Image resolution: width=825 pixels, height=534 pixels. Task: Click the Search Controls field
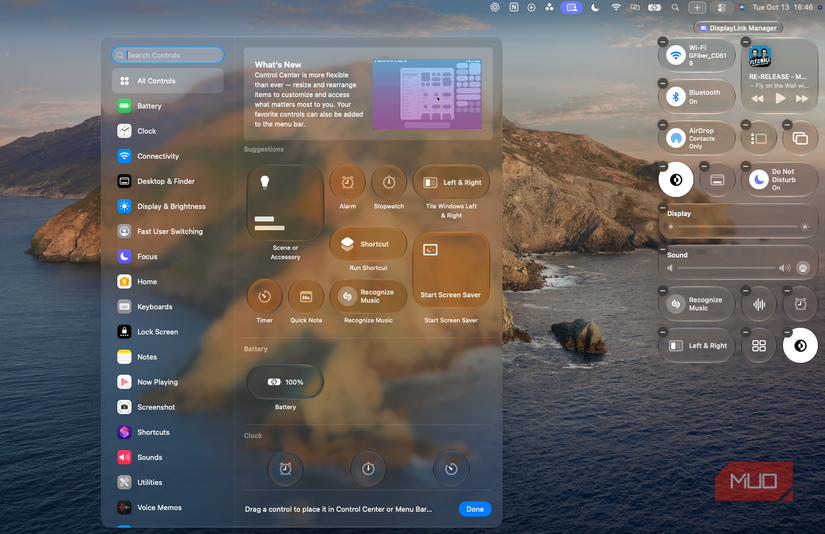pos(167,55)
